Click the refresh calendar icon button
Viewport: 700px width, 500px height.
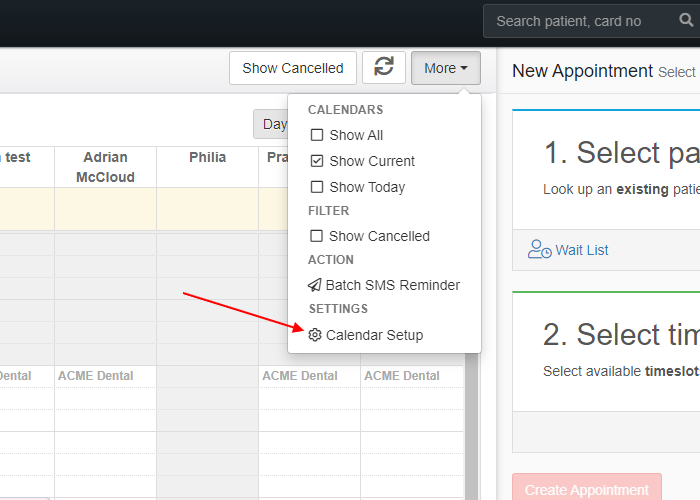click(384, 68)
